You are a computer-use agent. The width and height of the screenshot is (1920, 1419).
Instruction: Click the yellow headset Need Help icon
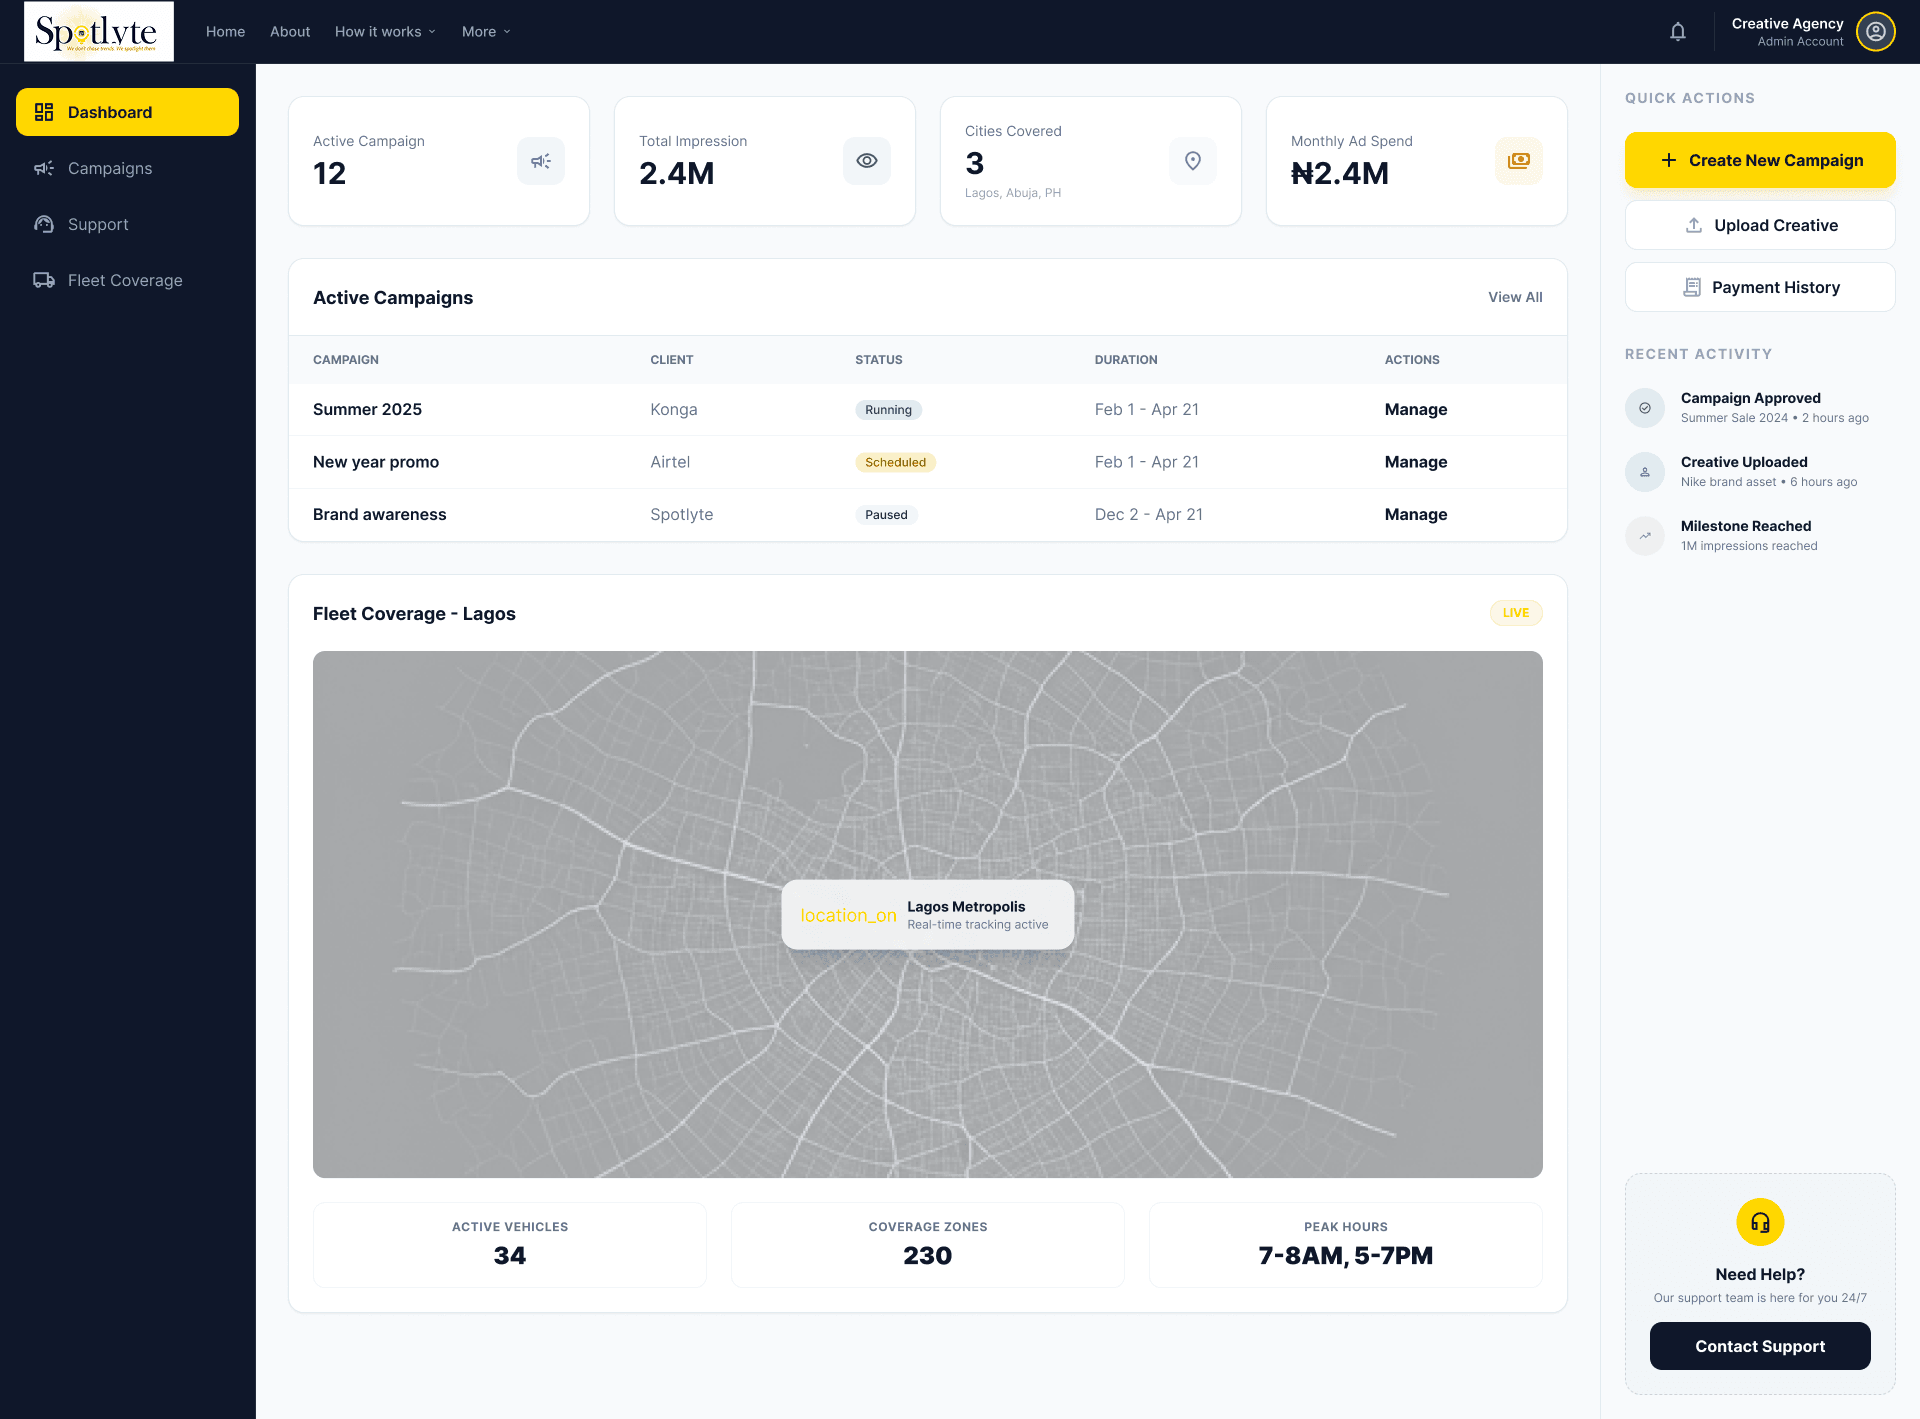click(1760, 1222)
